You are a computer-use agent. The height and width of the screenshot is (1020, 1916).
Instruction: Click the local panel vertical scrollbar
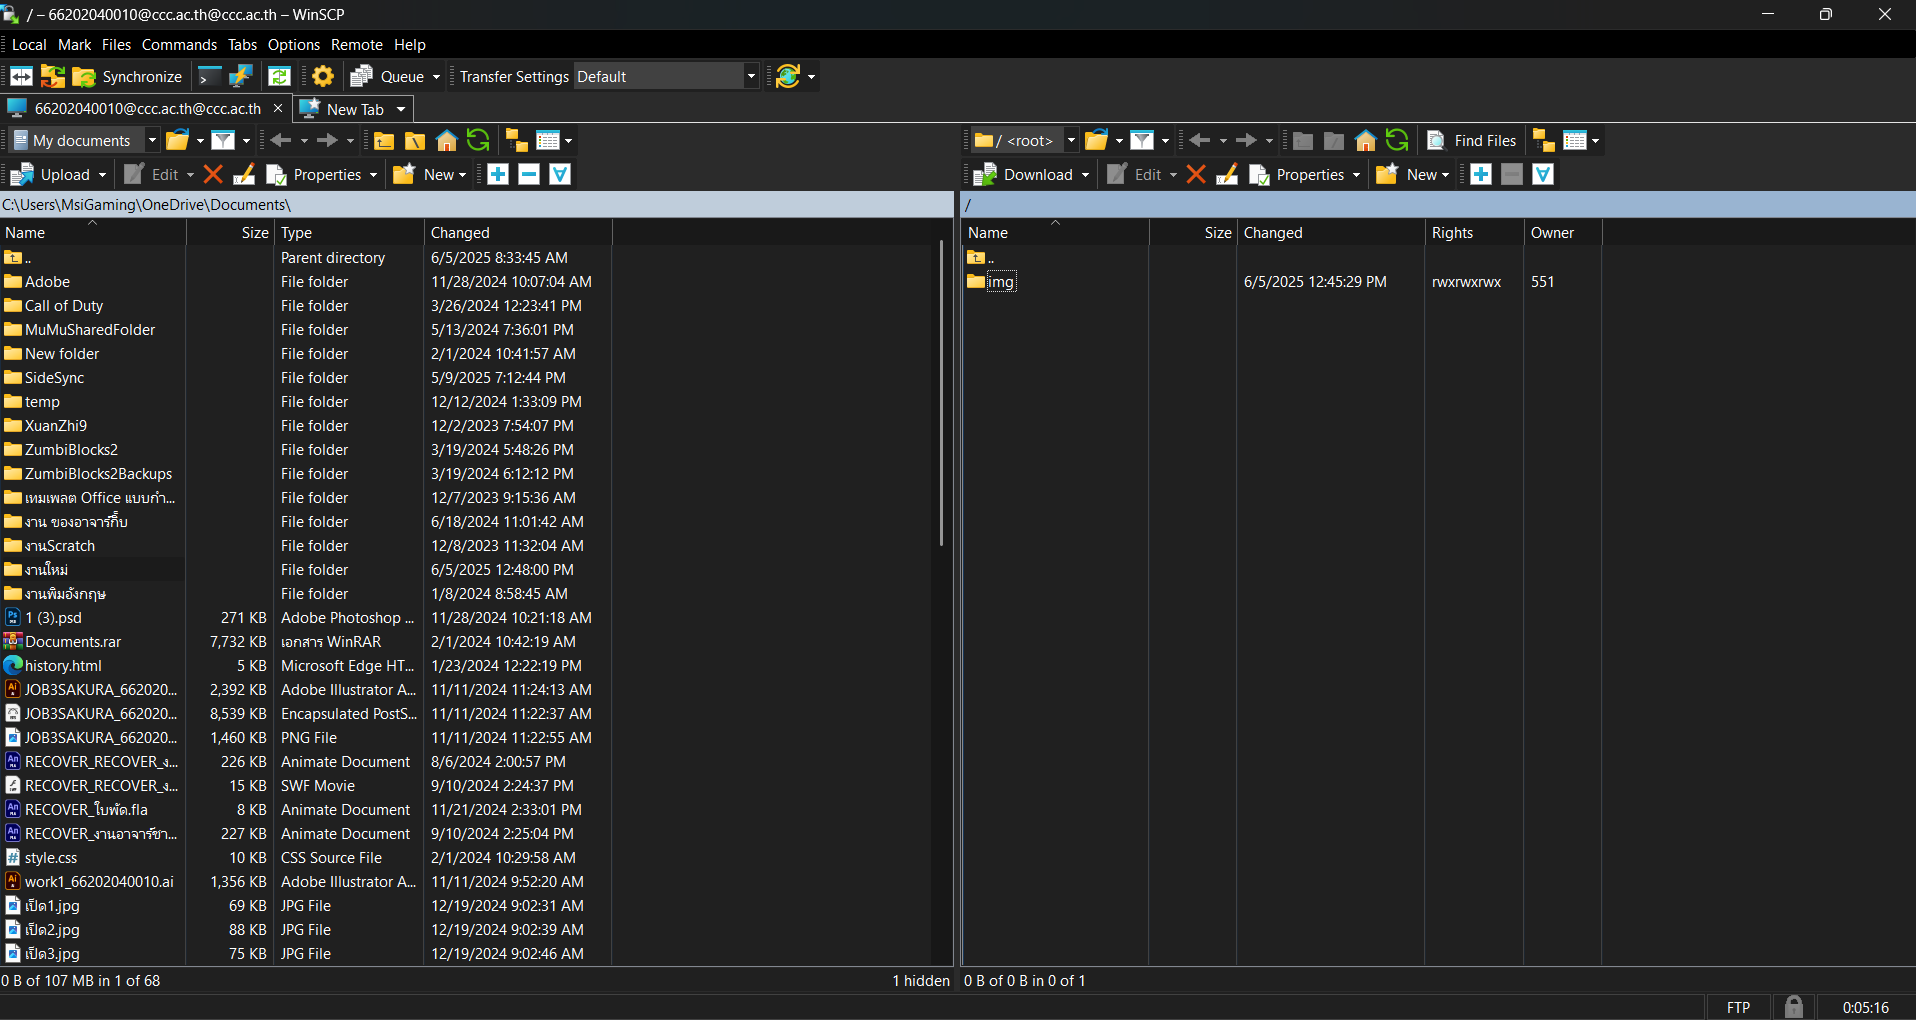pyautogui.click(x=941, y=394)
